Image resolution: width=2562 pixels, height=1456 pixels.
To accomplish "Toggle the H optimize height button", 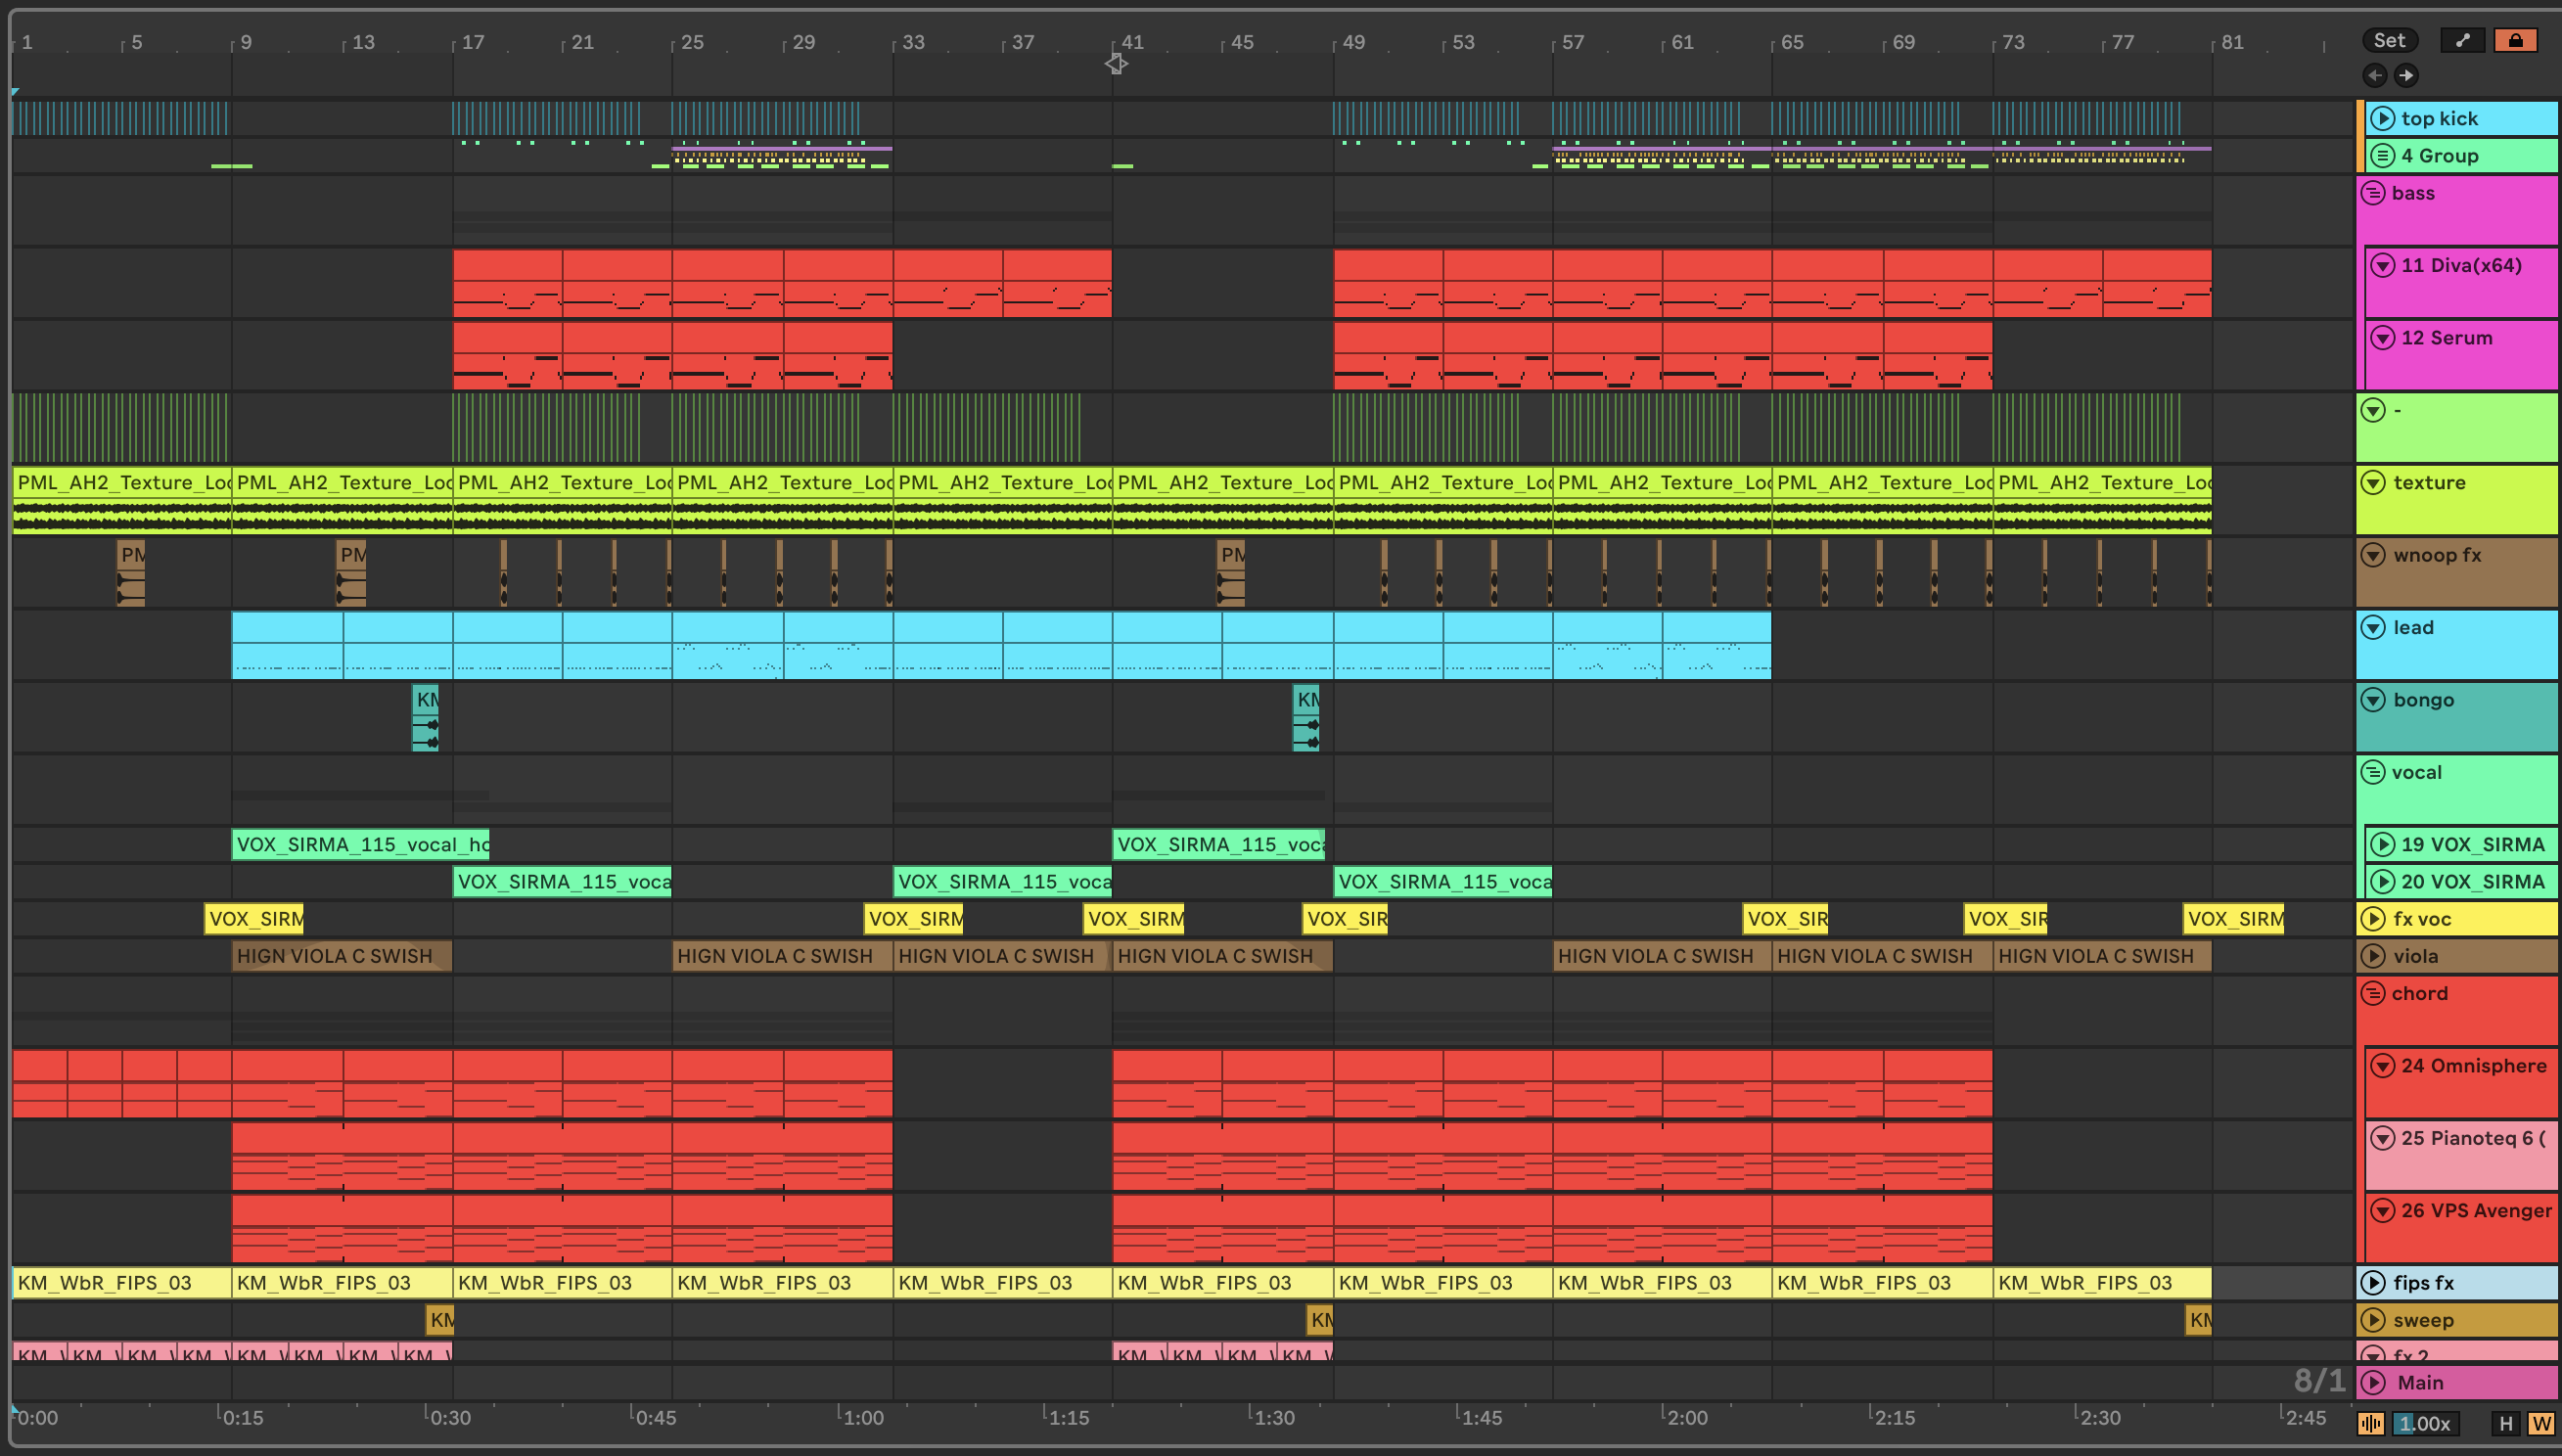I will (2505, 1424).
